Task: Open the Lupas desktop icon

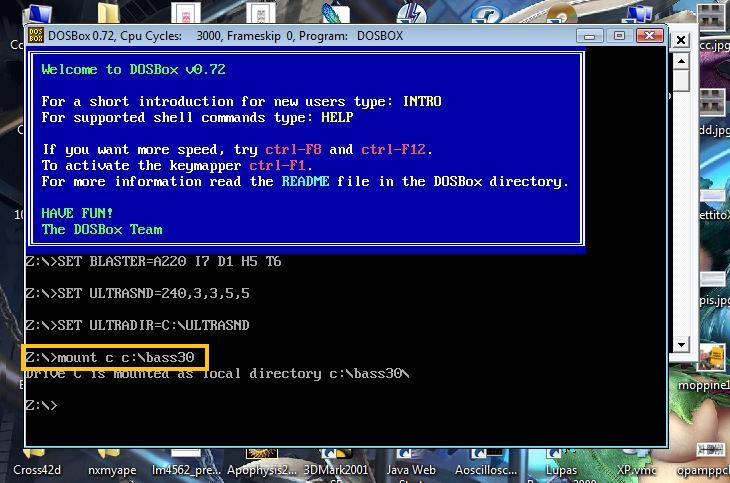Action: (x=561, y=466)
